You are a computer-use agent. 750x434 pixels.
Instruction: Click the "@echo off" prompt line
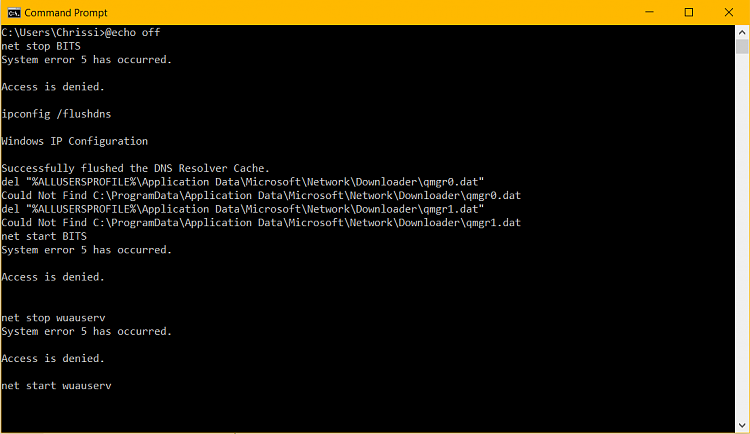click(80, 33)
